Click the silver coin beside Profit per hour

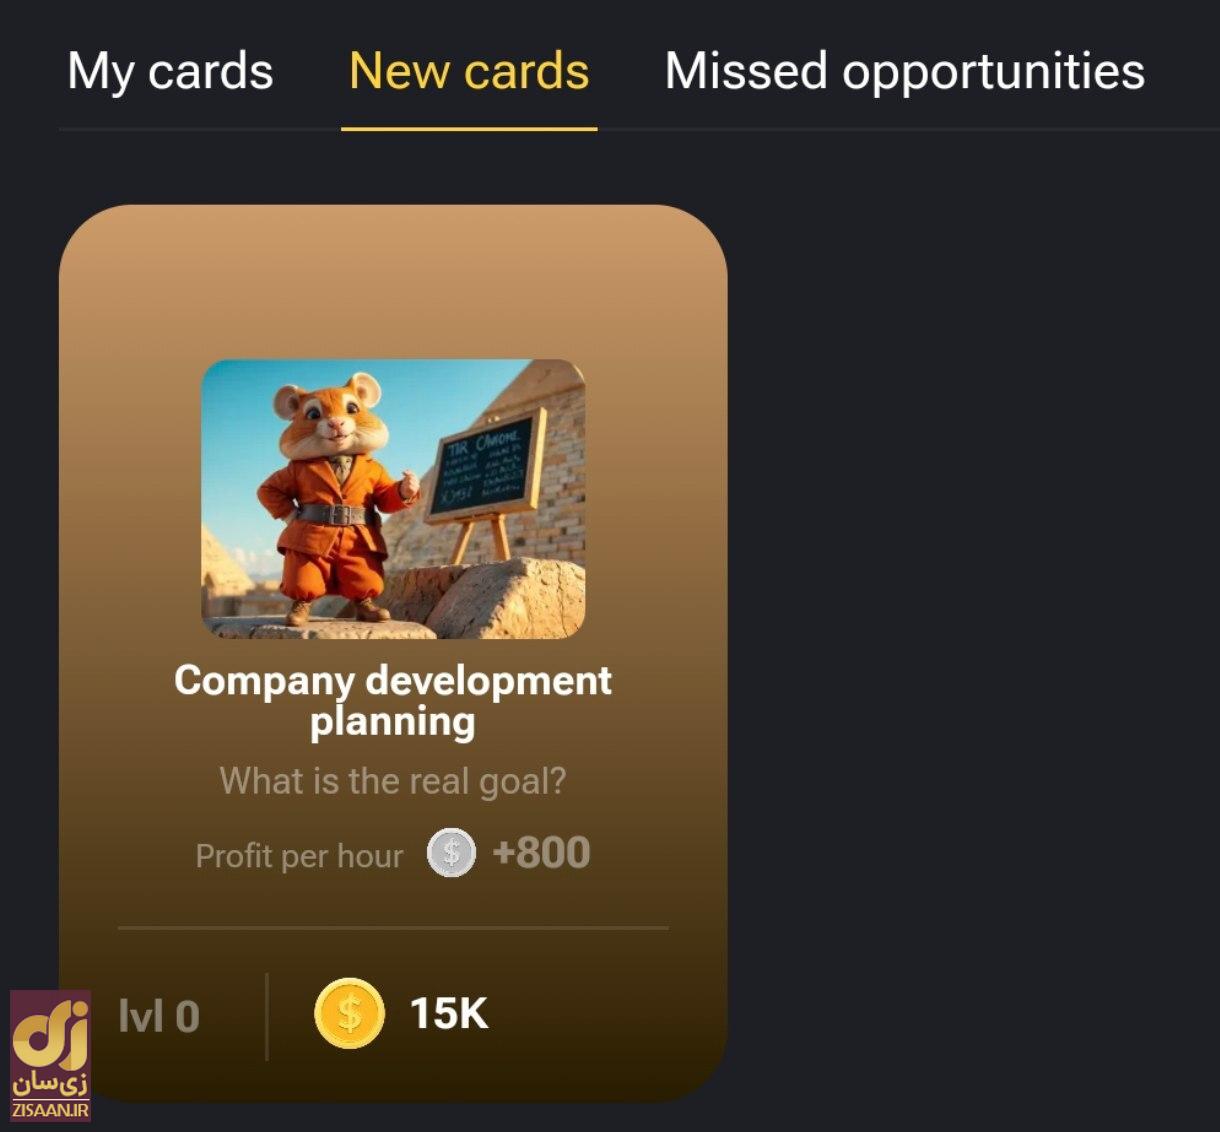(x=451, y=853)
